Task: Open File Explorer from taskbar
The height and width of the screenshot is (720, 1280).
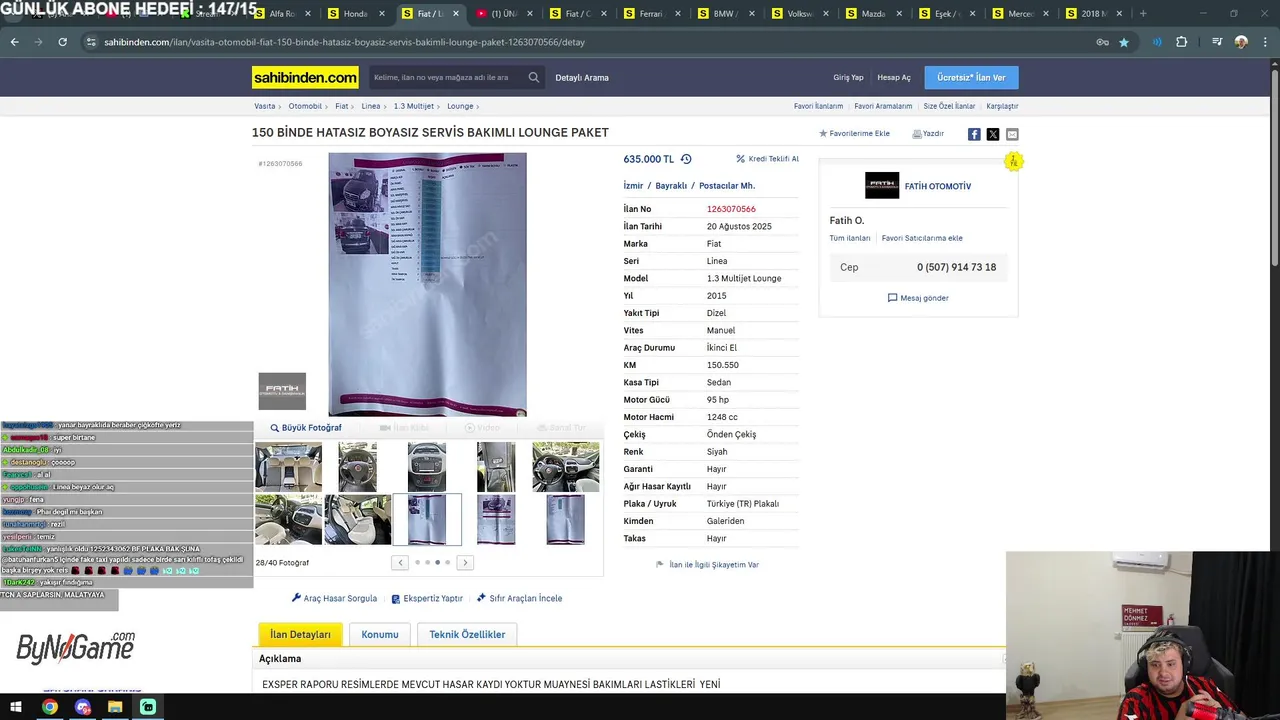Action: tap(115, 707)
